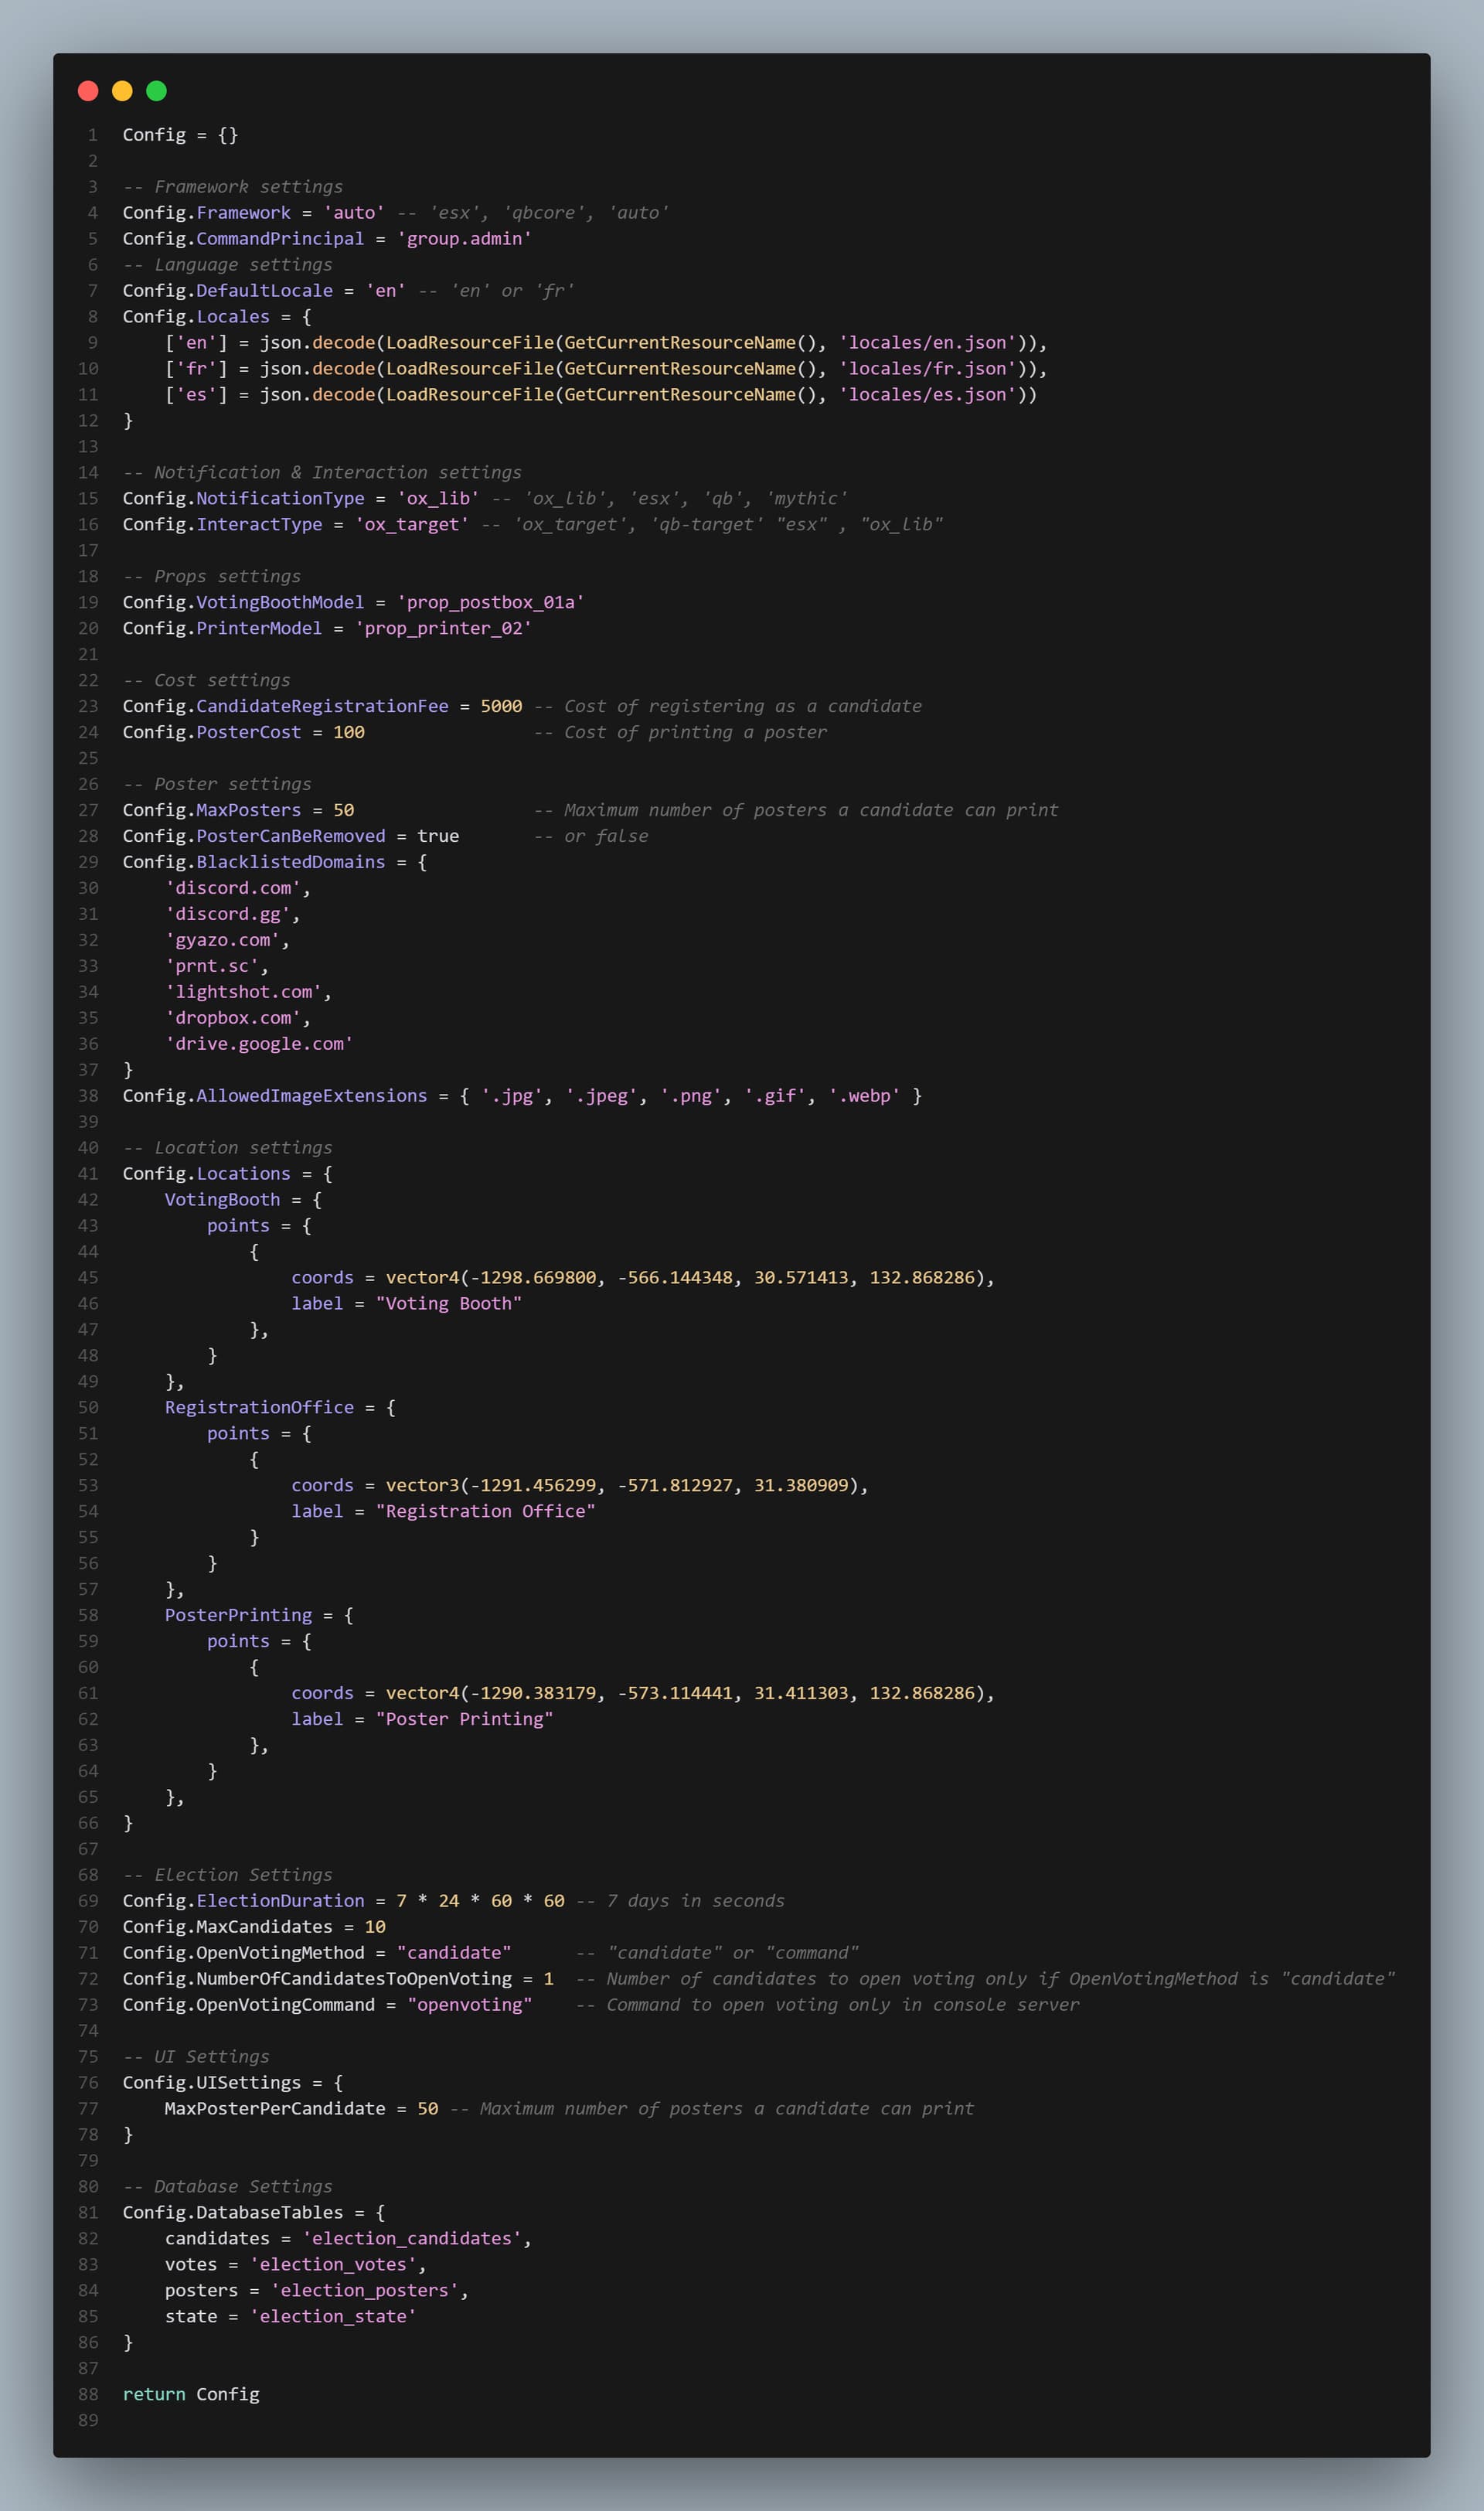Click the 'prop_postbox_01a' model string

pyautogui.click(x=490, y=603)
